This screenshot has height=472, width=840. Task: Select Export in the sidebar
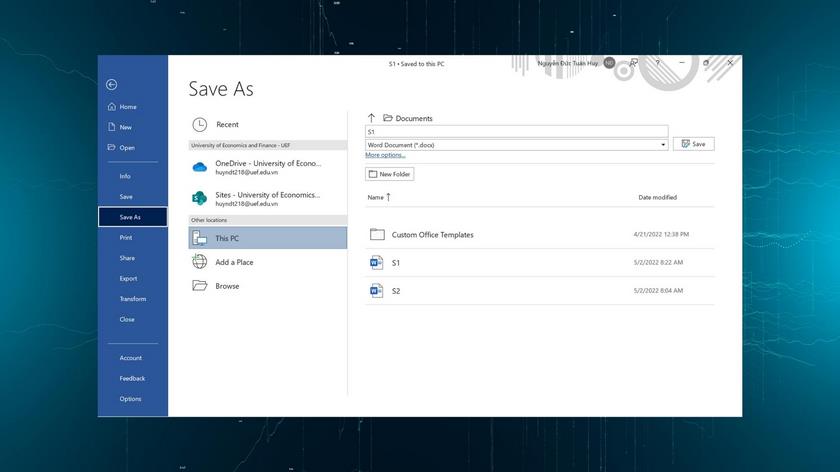coord(128,279)
